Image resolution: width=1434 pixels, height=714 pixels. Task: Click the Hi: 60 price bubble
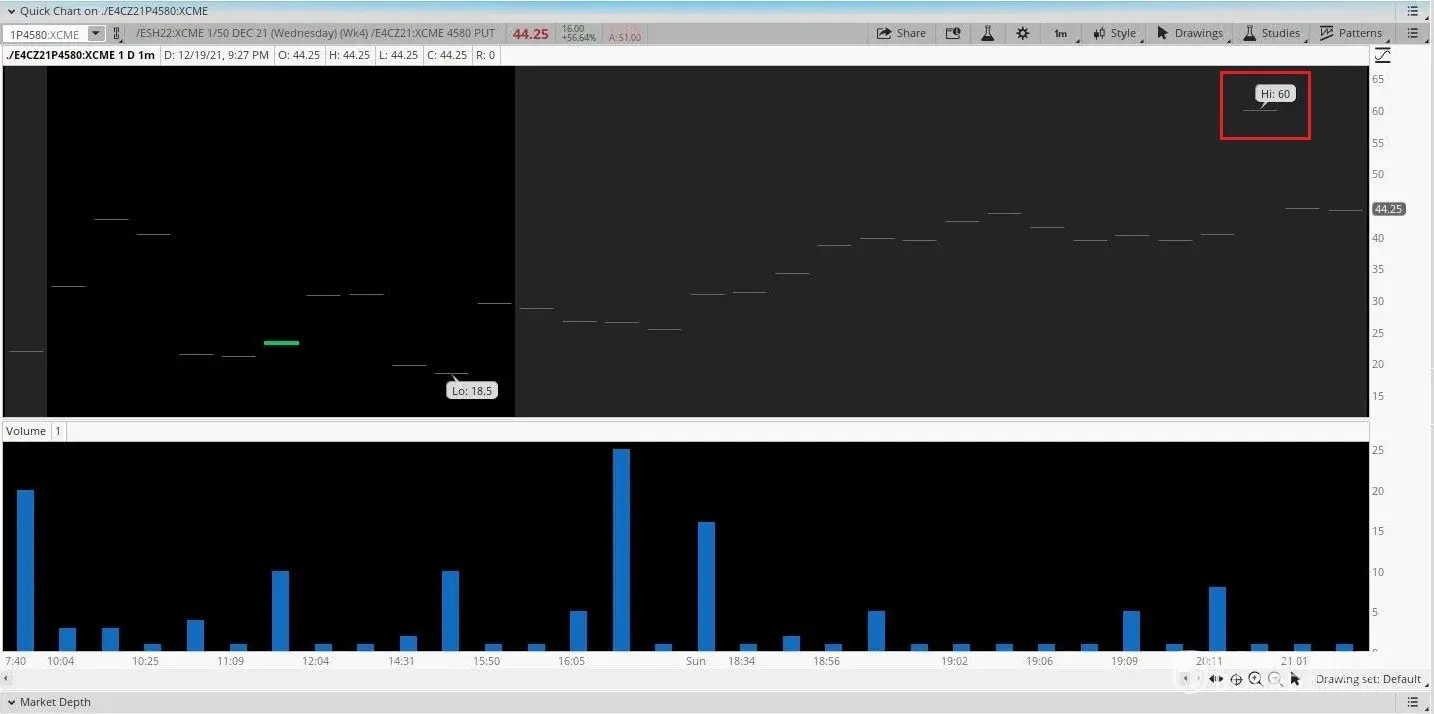click(1275, 94)
